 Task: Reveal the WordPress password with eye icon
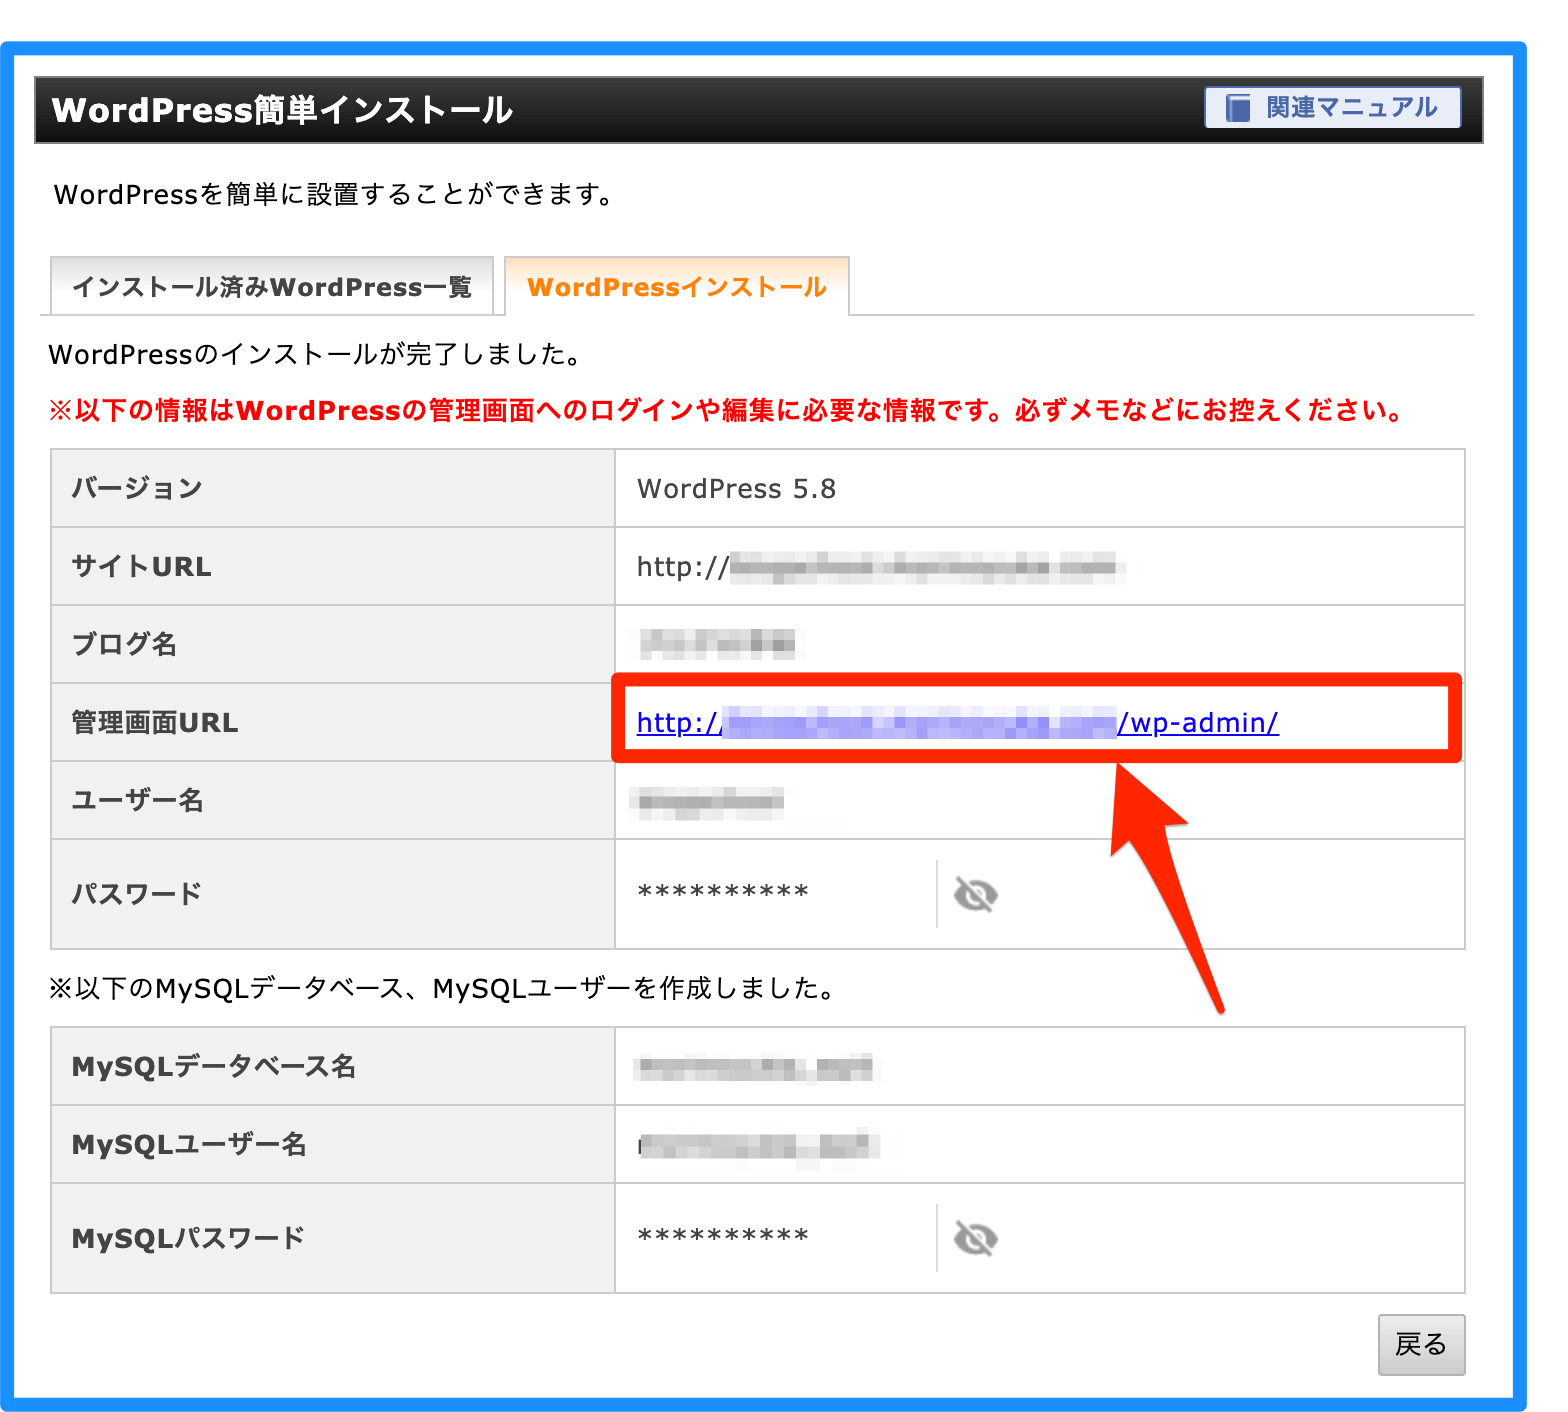point(975,894)
